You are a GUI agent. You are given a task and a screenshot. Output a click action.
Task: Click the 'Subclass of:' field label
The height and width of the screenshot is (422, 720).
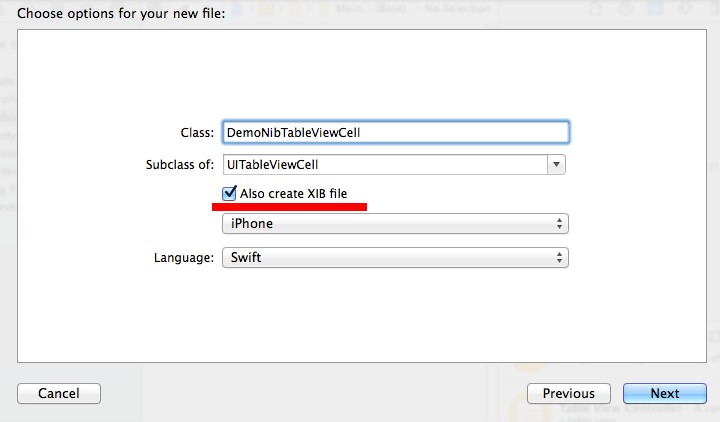(x=180, y=164)
